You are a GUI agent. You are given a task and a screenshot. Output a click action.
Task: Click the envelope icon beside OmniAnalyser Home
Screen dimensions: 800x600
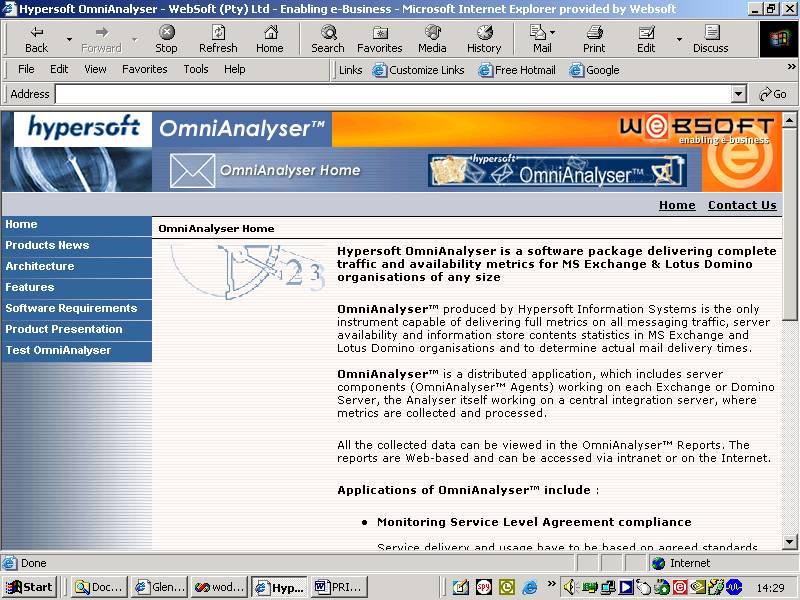(x=192, y=170)
